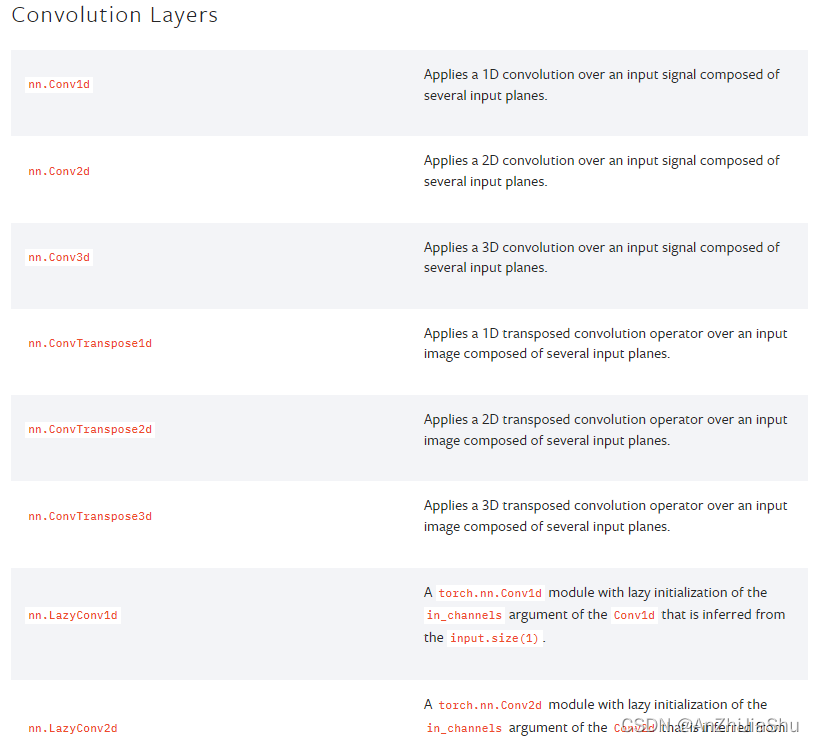Click the 2D convolution description text

pyautogui.click(x=601, y=171)
